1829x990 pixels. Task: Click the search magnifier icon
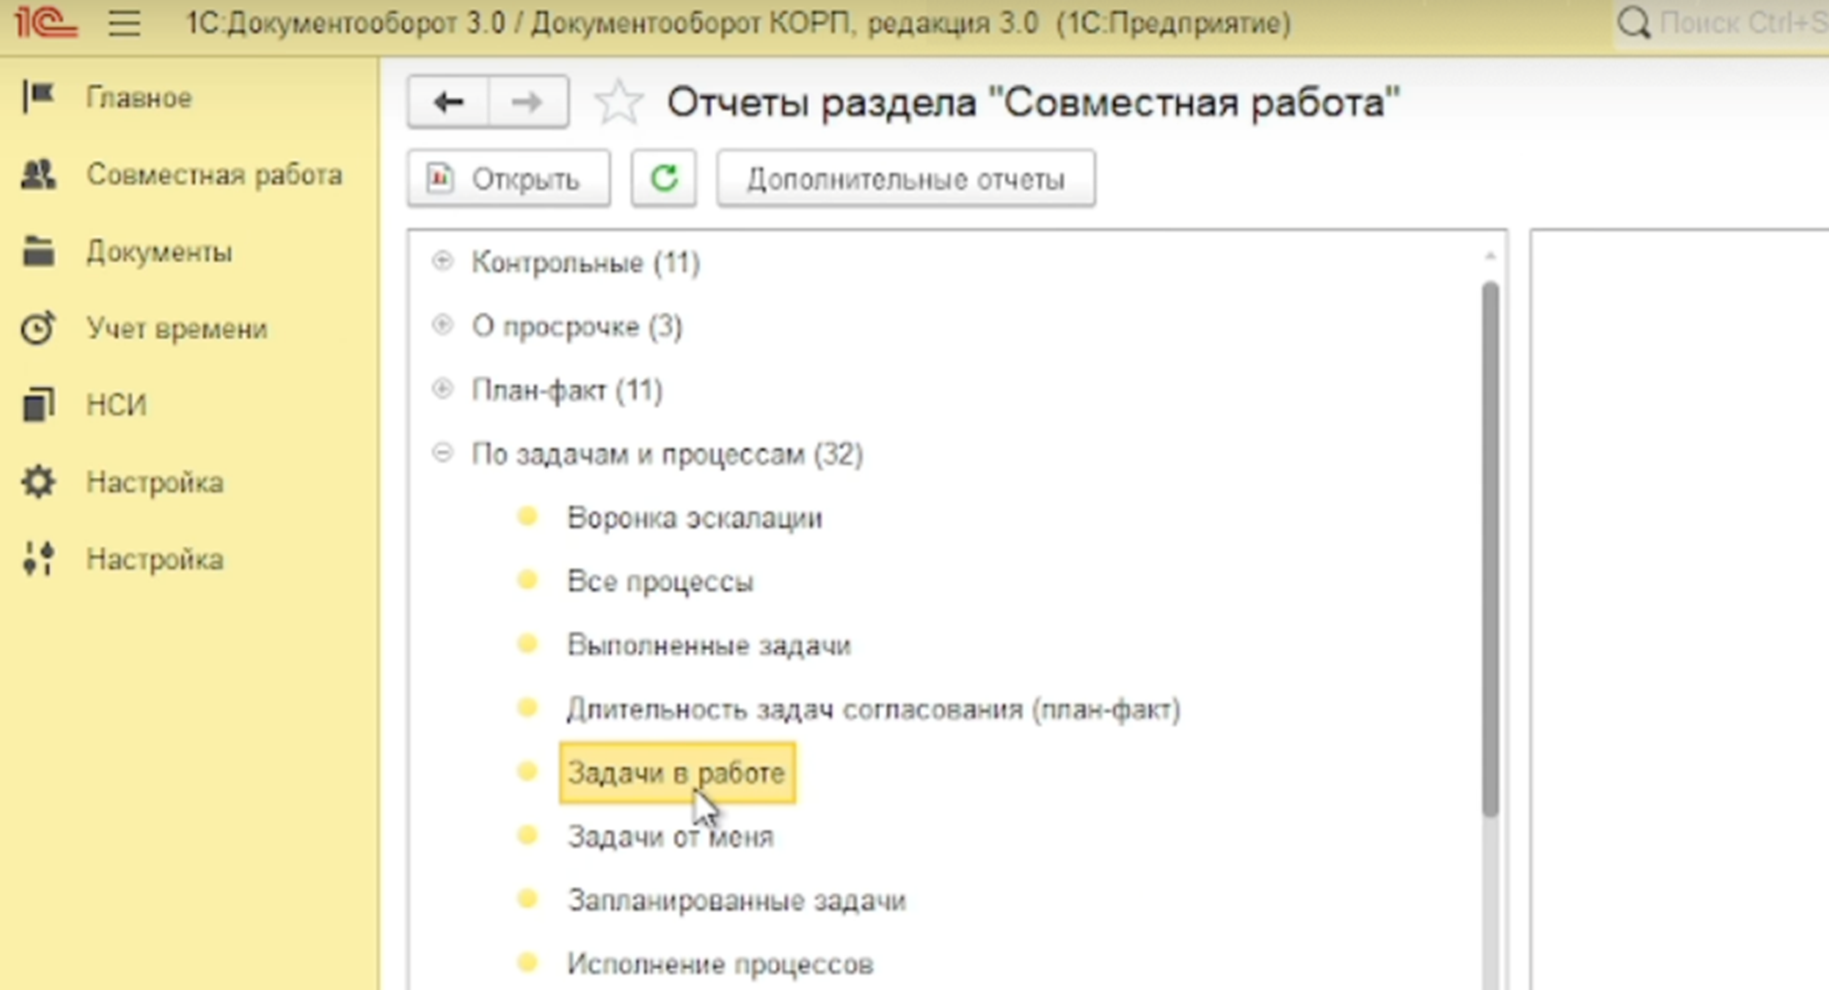pyautogui.click(x=1634, y=22)
